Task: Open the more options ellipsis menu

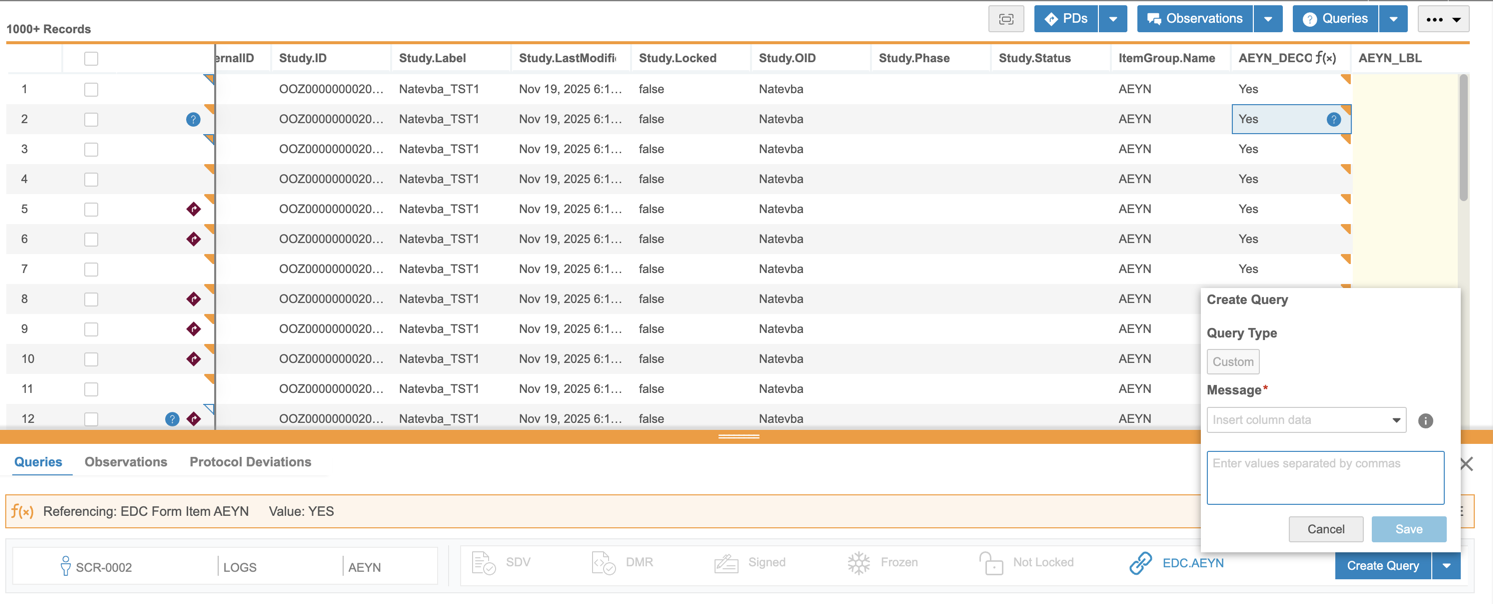Action: click(x=1443, y=19)
